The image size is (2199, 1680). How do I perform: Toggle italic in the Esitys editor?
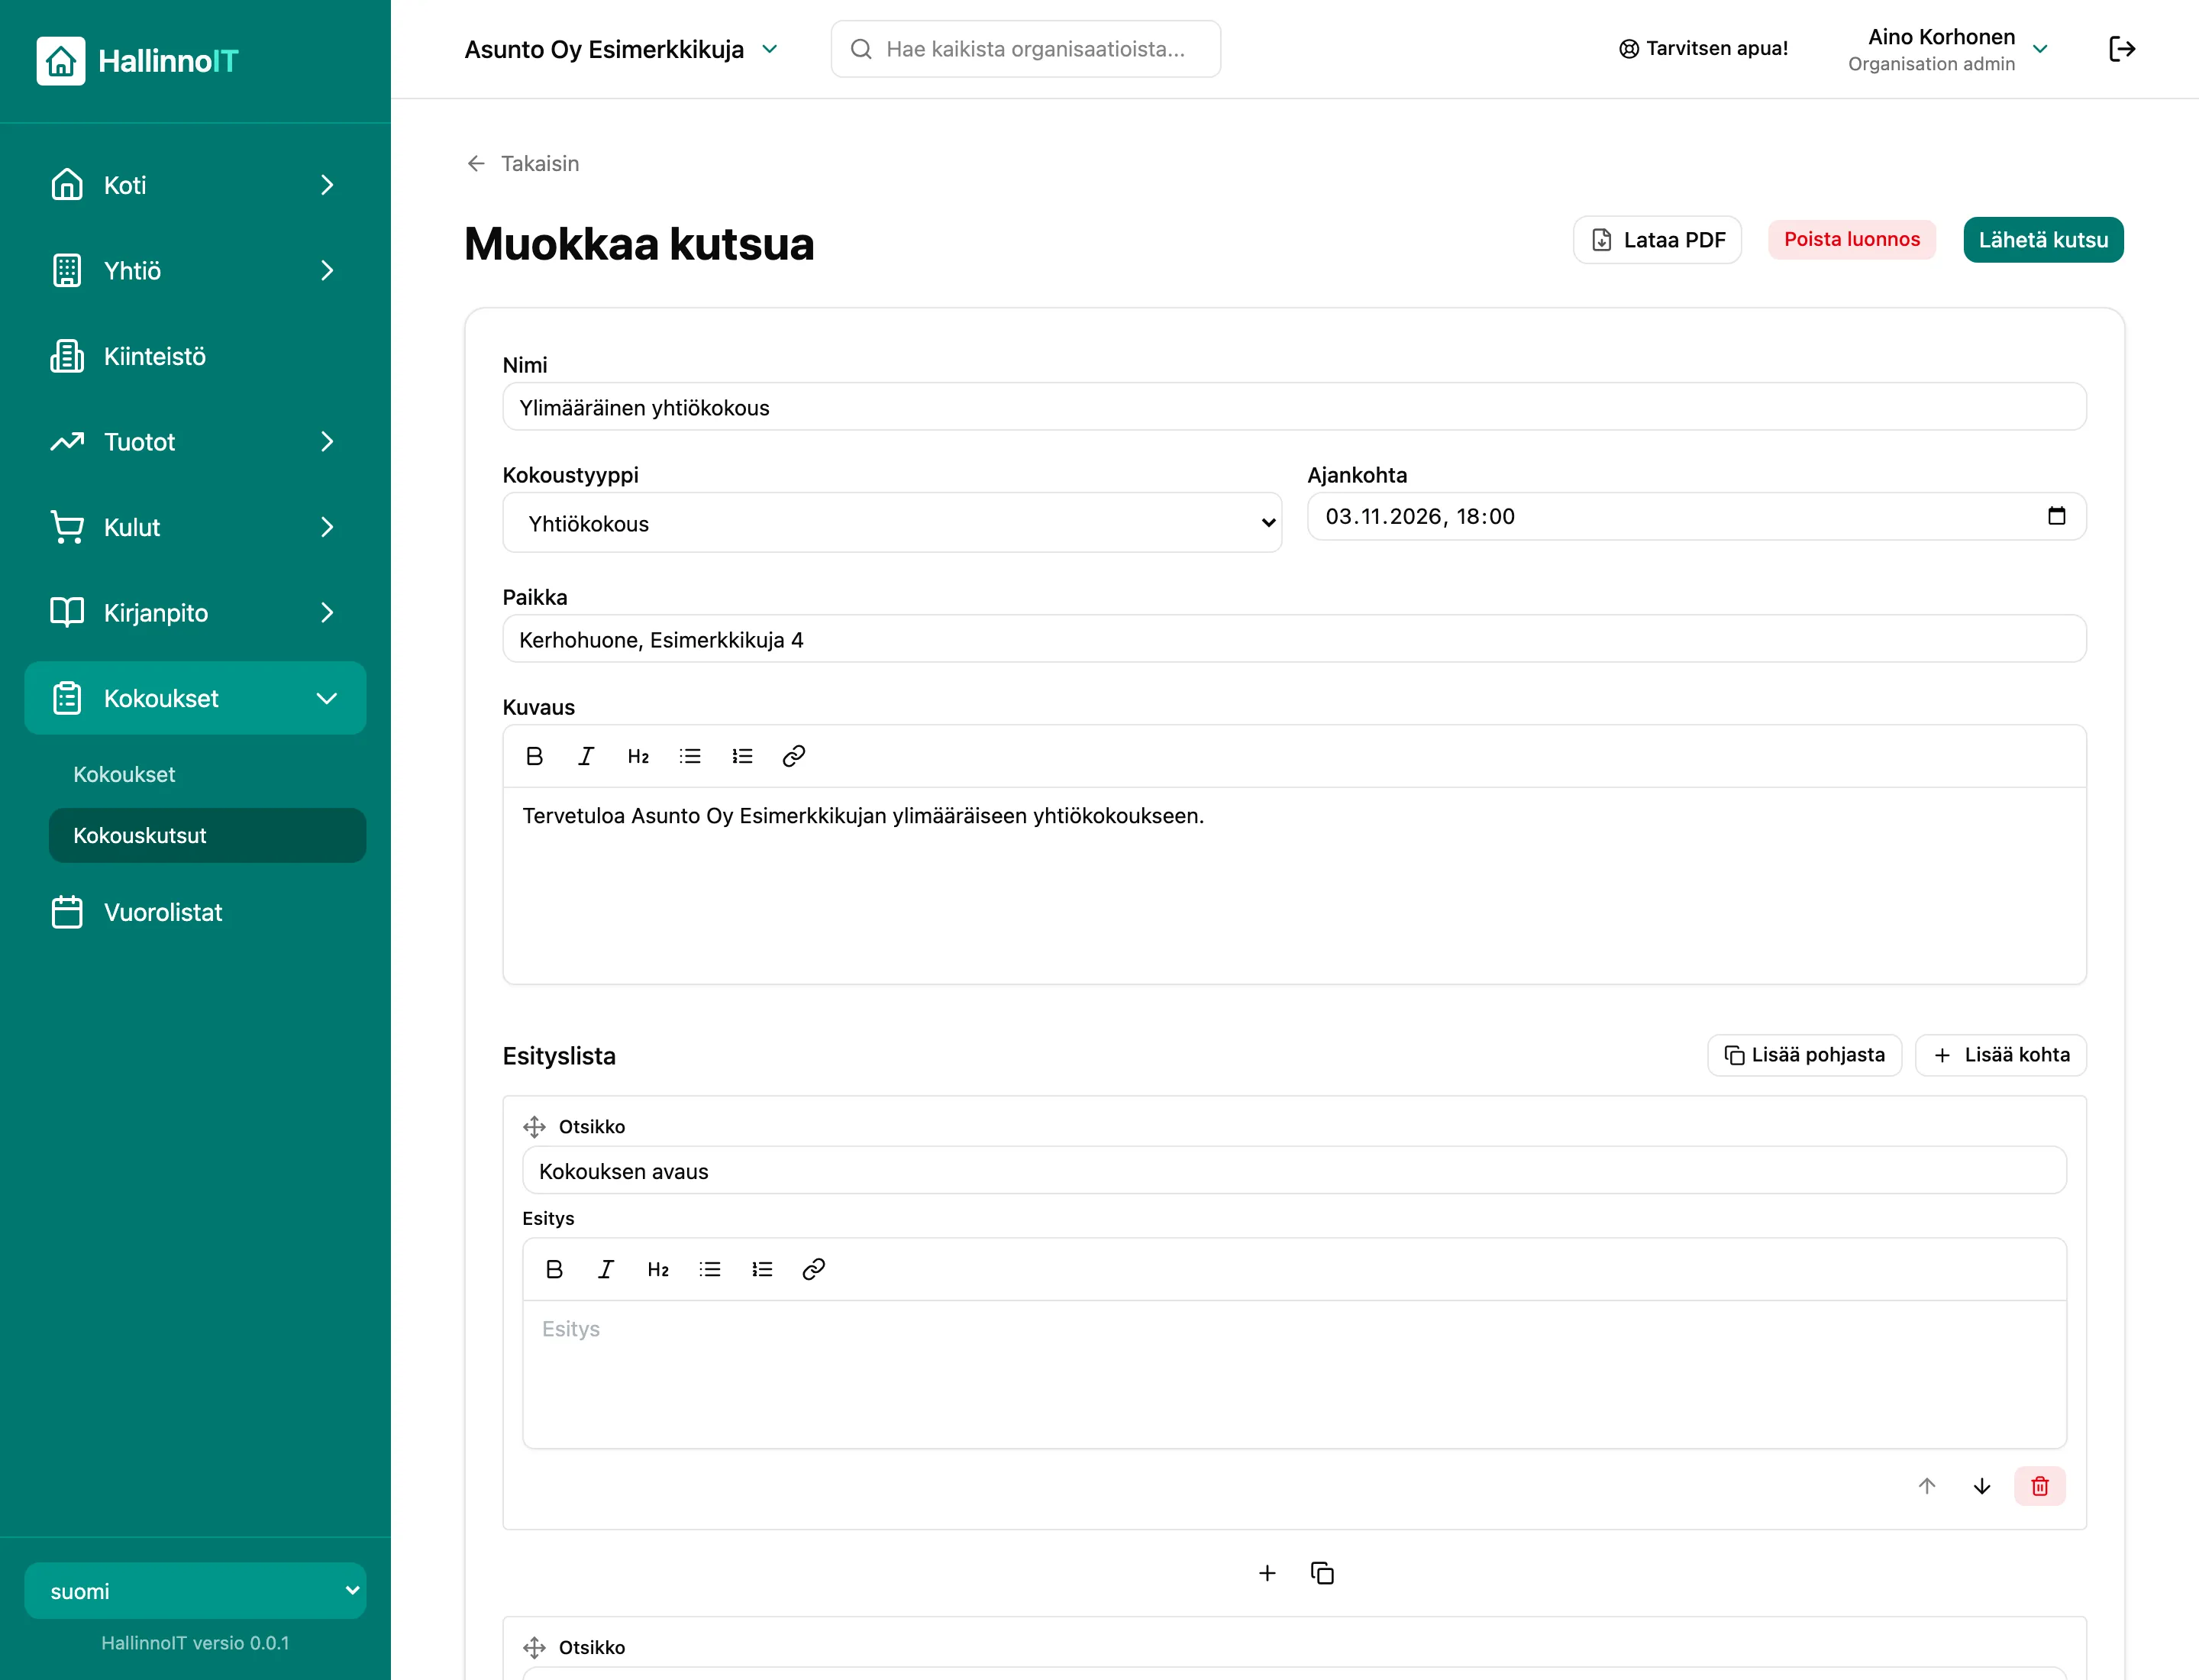[606, 1269]
